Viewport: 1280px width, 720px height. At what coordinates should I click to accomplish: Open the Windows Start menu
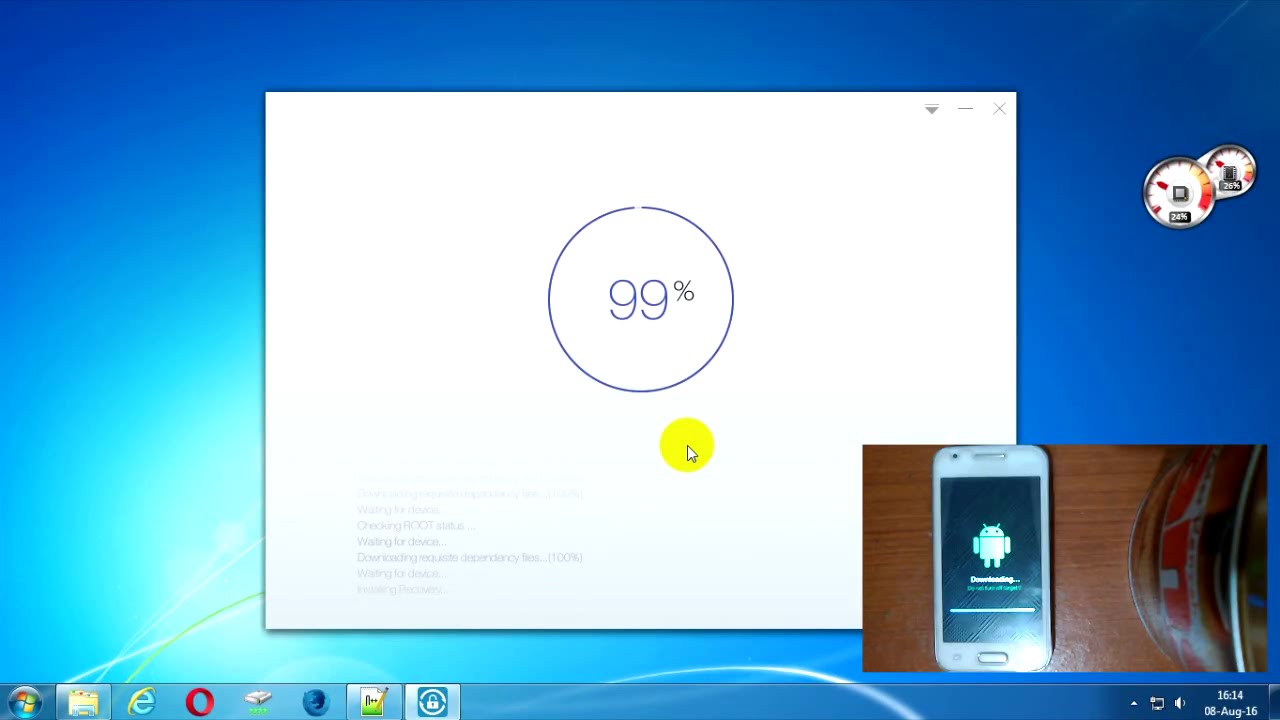point(24,702)
